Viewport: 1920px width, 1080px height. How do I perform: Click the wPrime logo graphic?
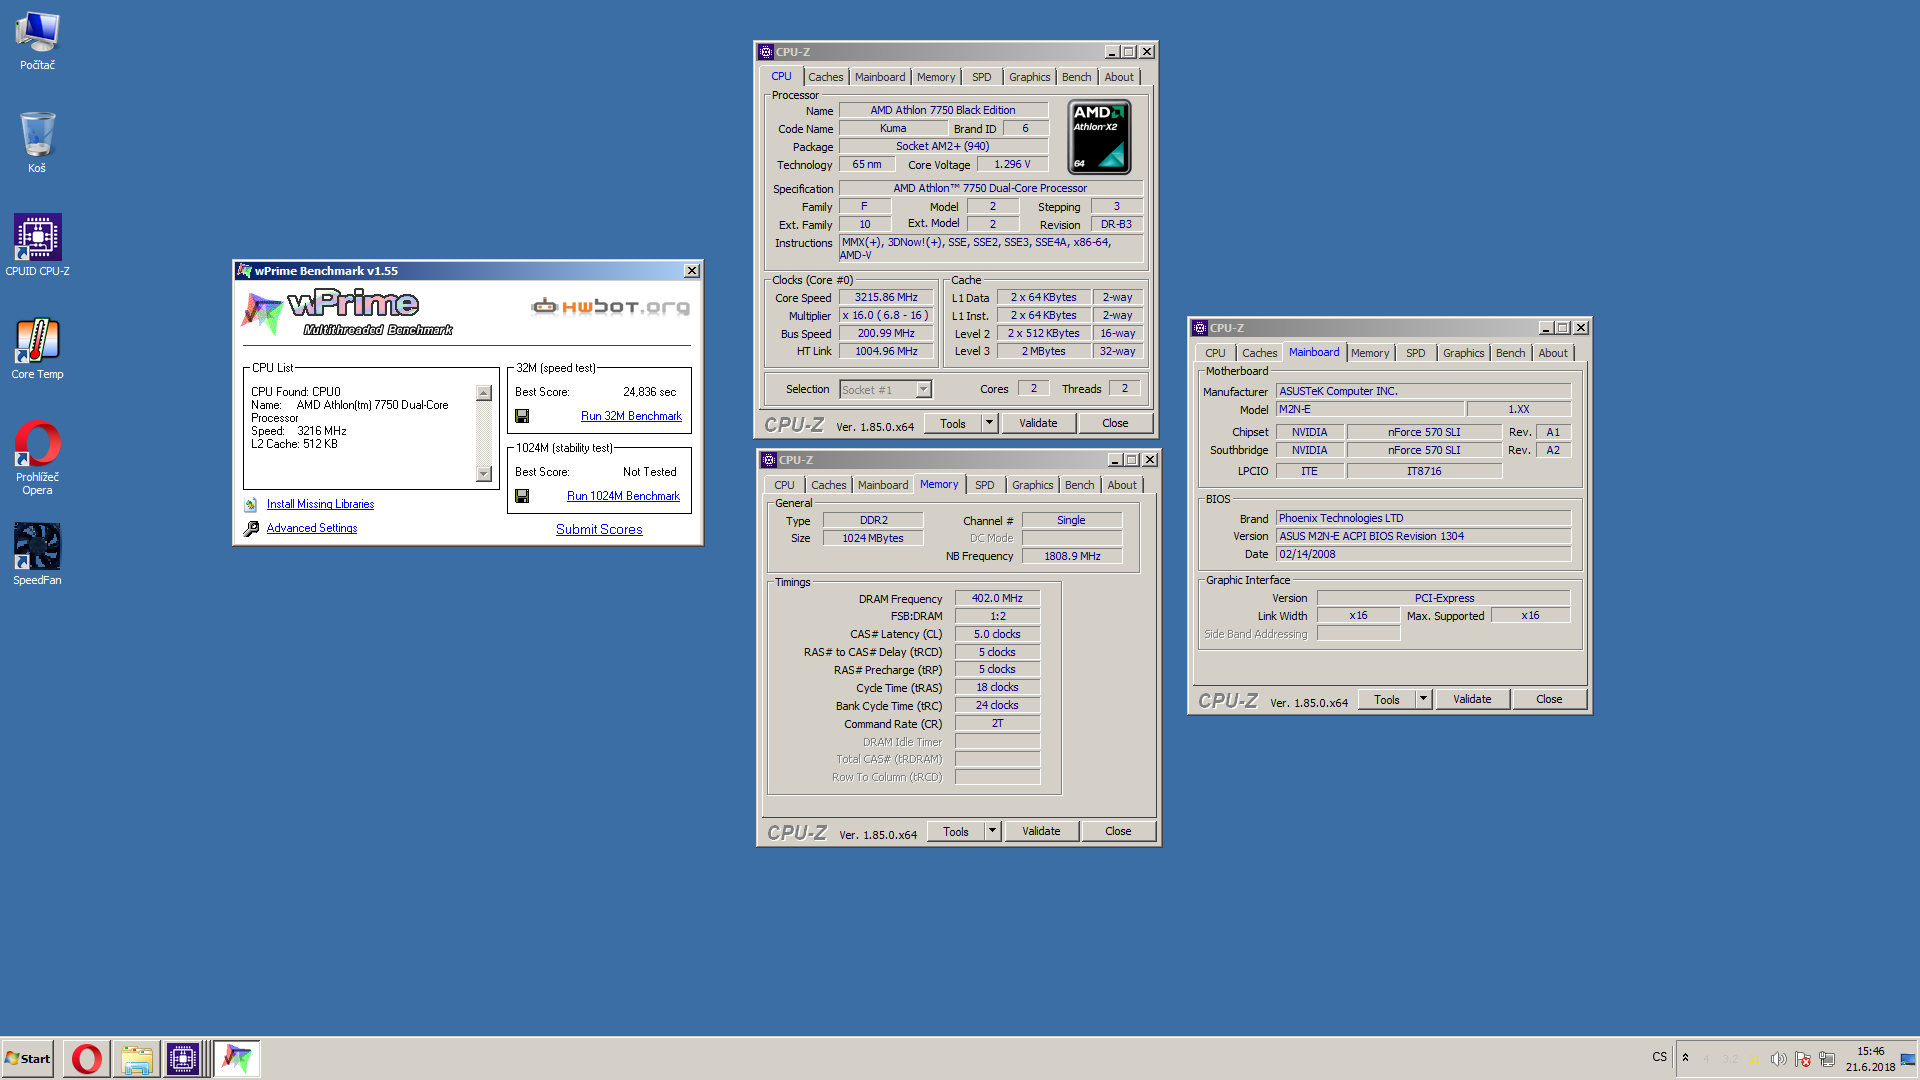click(346, 313)
